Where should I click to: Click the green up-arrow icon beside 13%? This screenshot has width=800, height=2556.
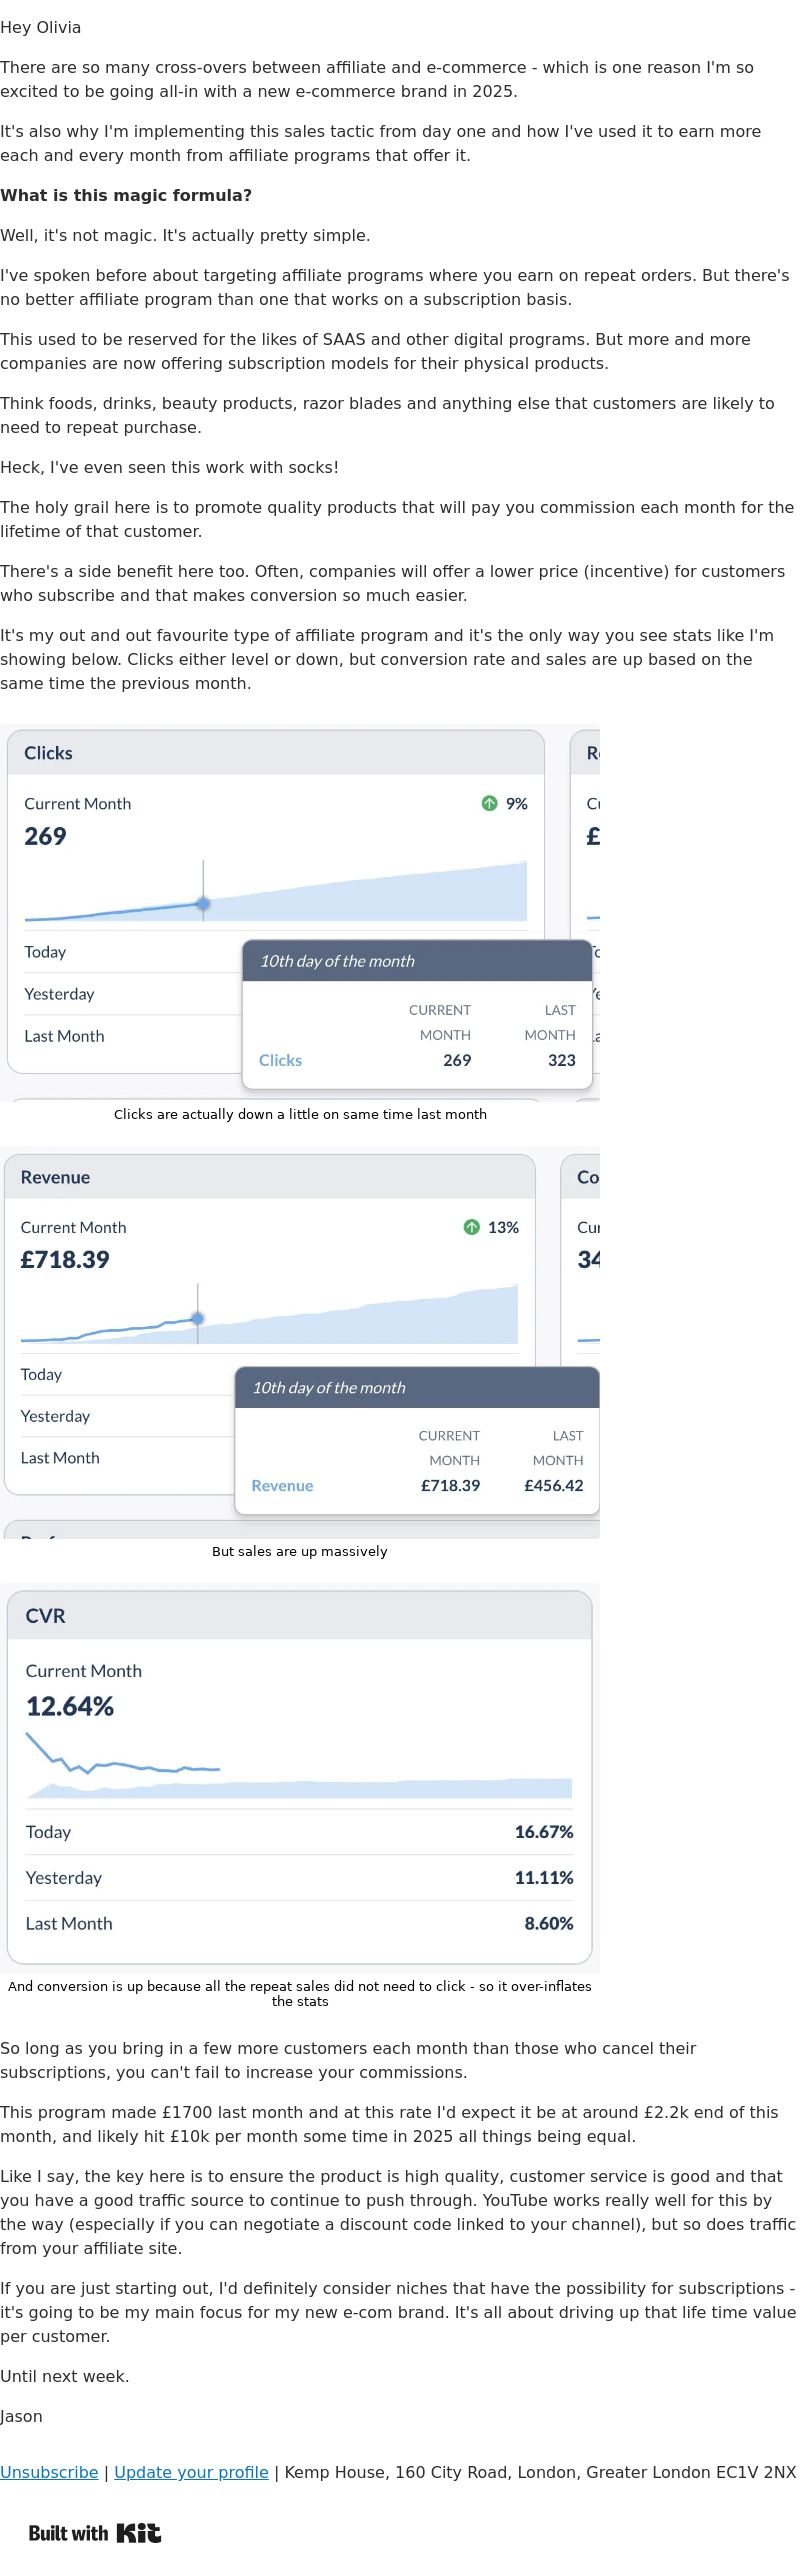(471, 1227)
